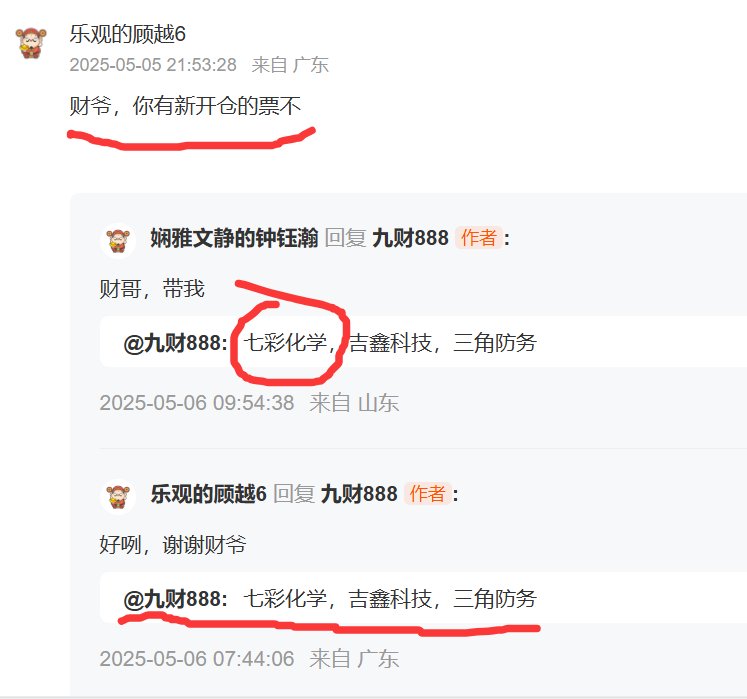Visit 九财888 profile in first reply header
The image size is (747, 699).
click(x=410, y=238)
